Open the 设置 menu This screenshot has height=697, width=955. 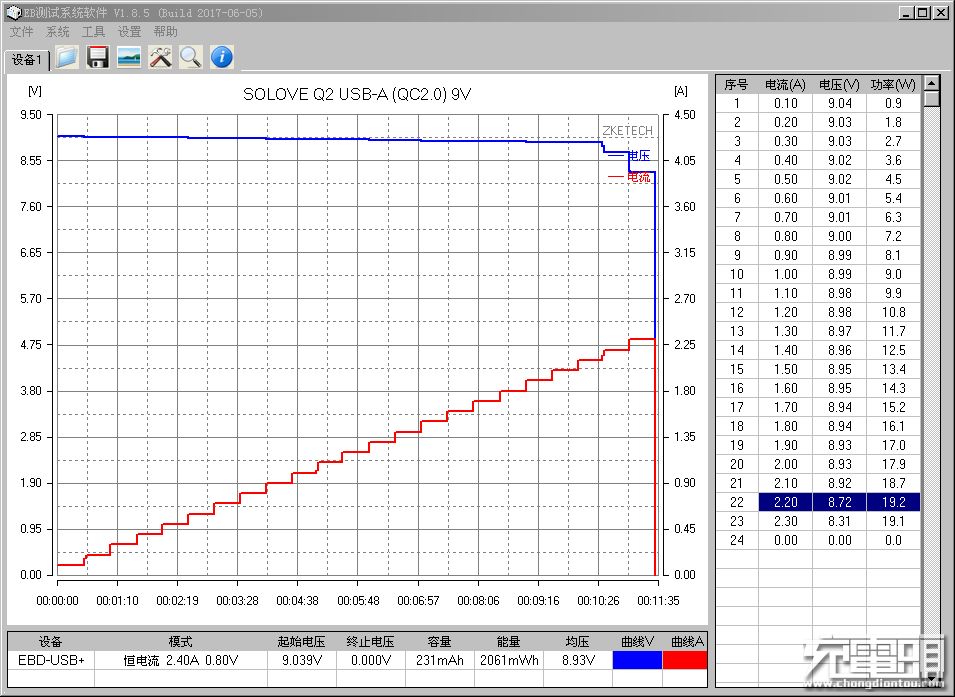pos(129,32)
